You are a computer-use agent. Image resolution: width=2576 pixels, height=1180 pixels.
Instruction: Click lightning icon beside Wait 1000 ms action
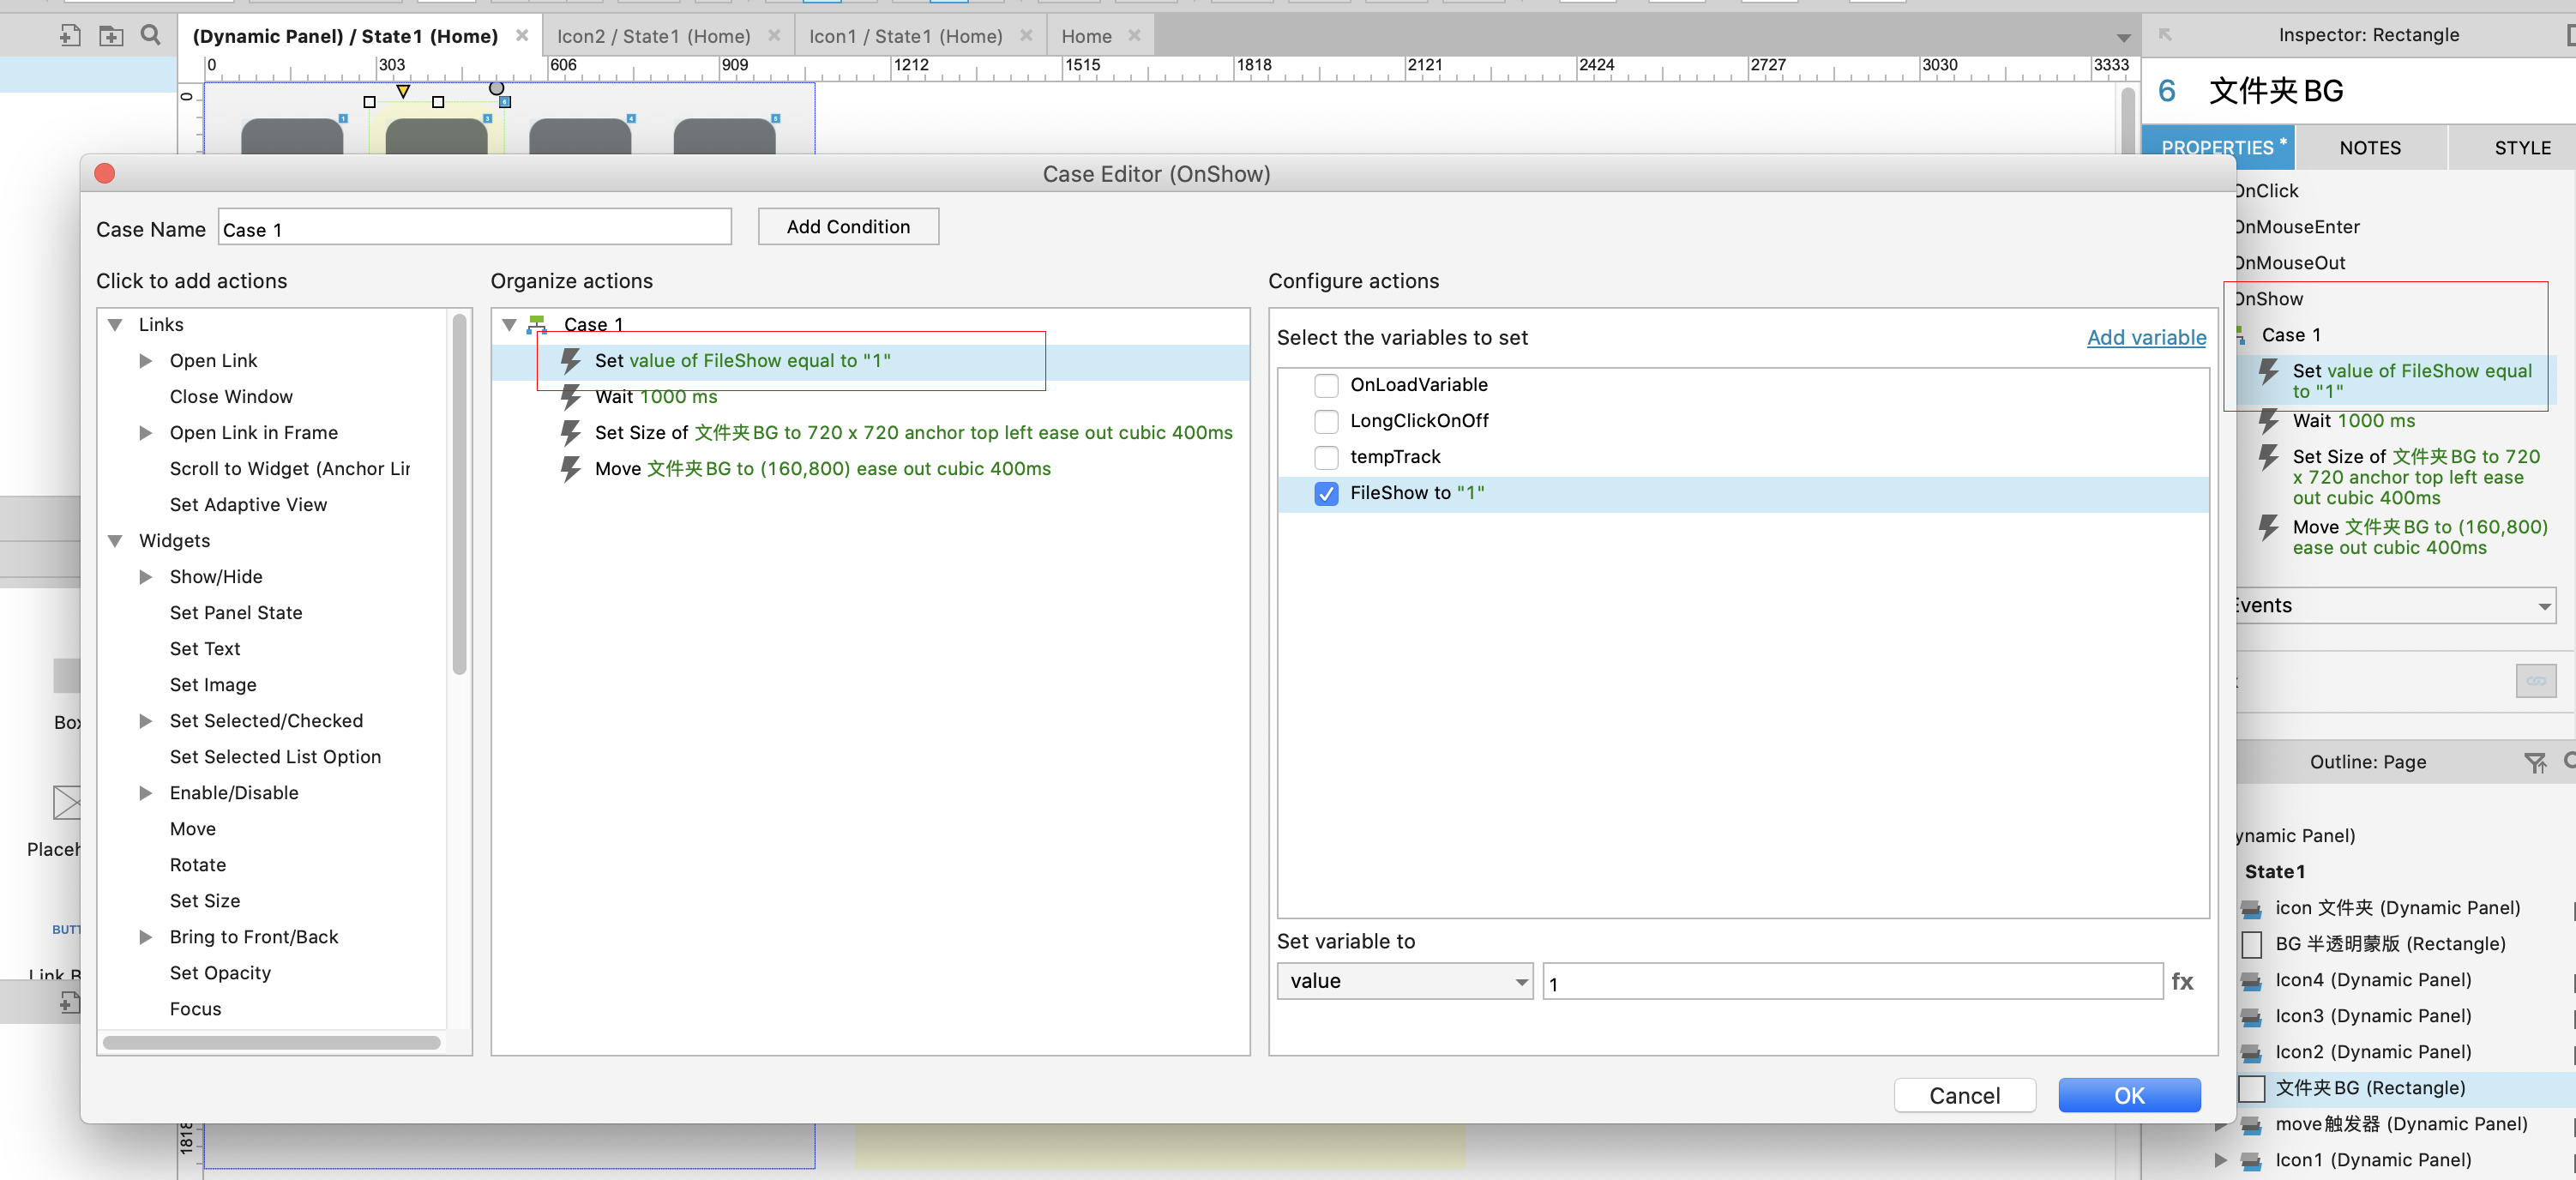coord(571,397)
